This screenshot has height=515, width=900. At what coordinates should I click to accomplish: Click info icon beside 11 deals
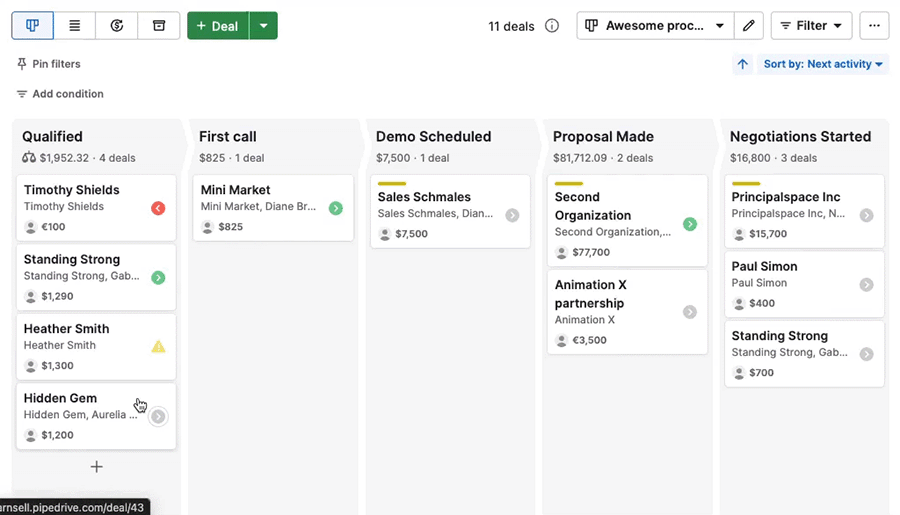[x=552, y=26]
